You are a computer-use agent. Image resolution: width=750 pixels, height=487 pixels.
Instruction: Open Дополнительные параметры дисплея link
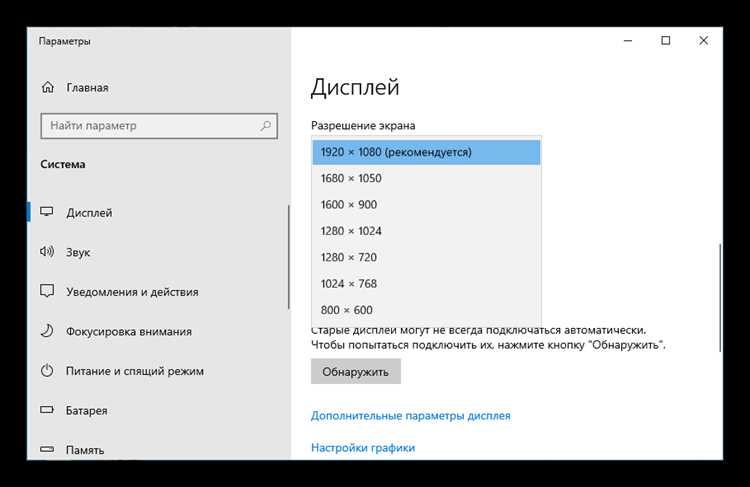[410, 416]
